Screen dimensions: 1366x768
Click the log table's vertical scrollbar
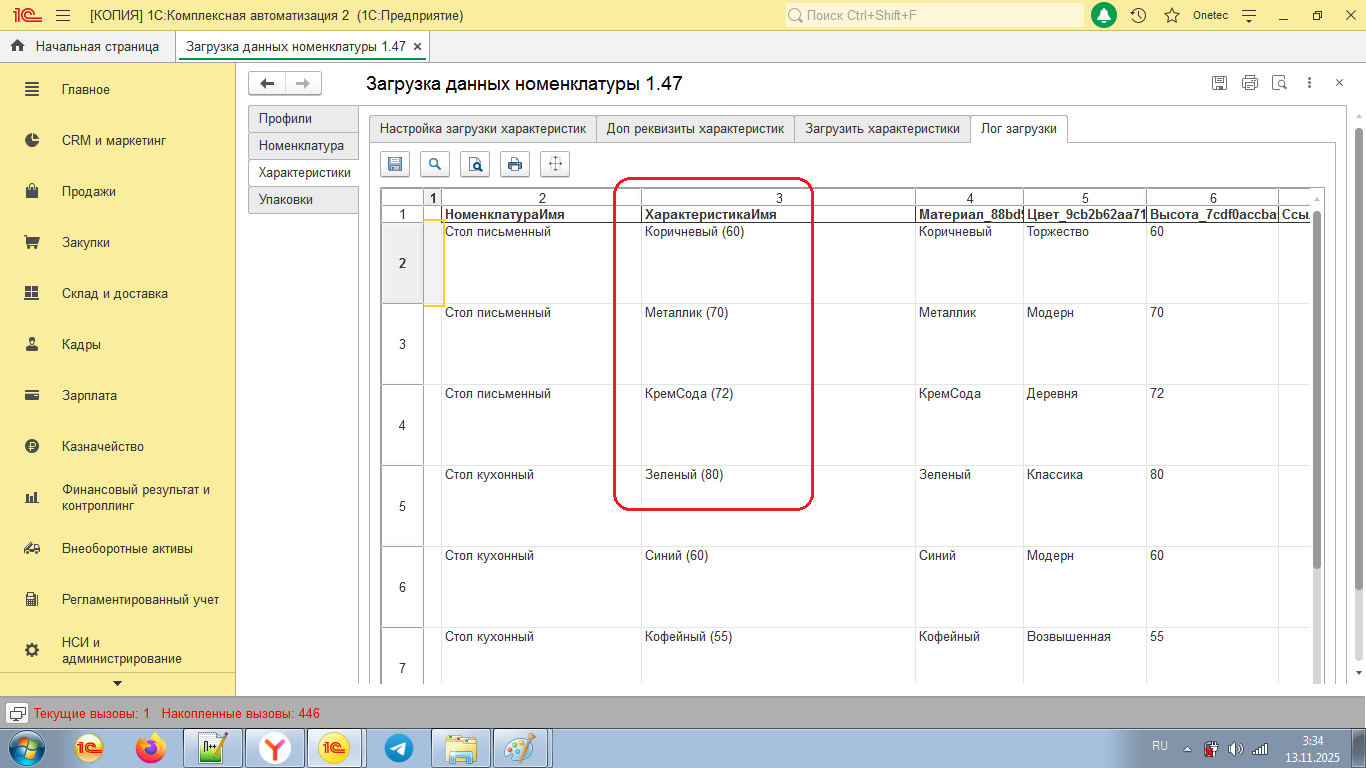pos(1317,390)
